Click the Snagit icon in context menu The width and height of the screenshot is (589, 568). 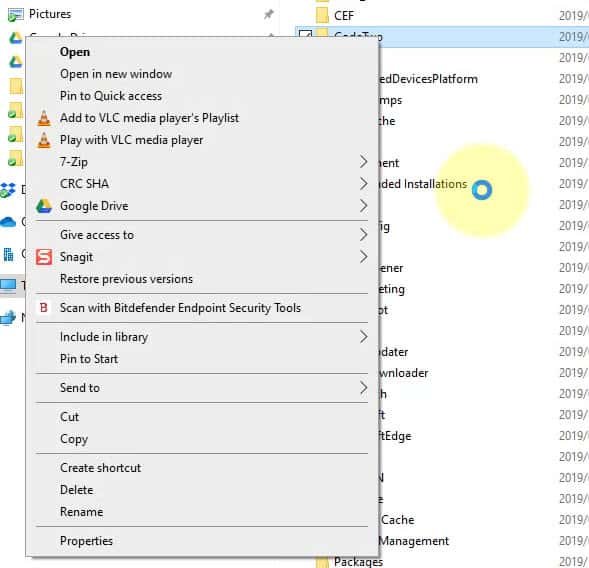coord(44,257)
